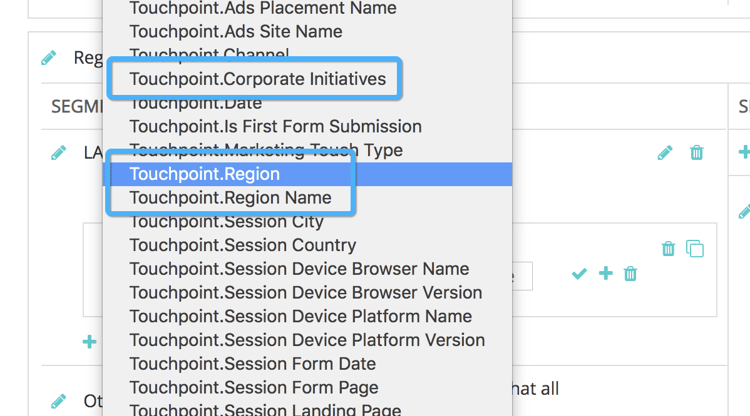Add a condition with plus beside checkmark

[605, 274]
